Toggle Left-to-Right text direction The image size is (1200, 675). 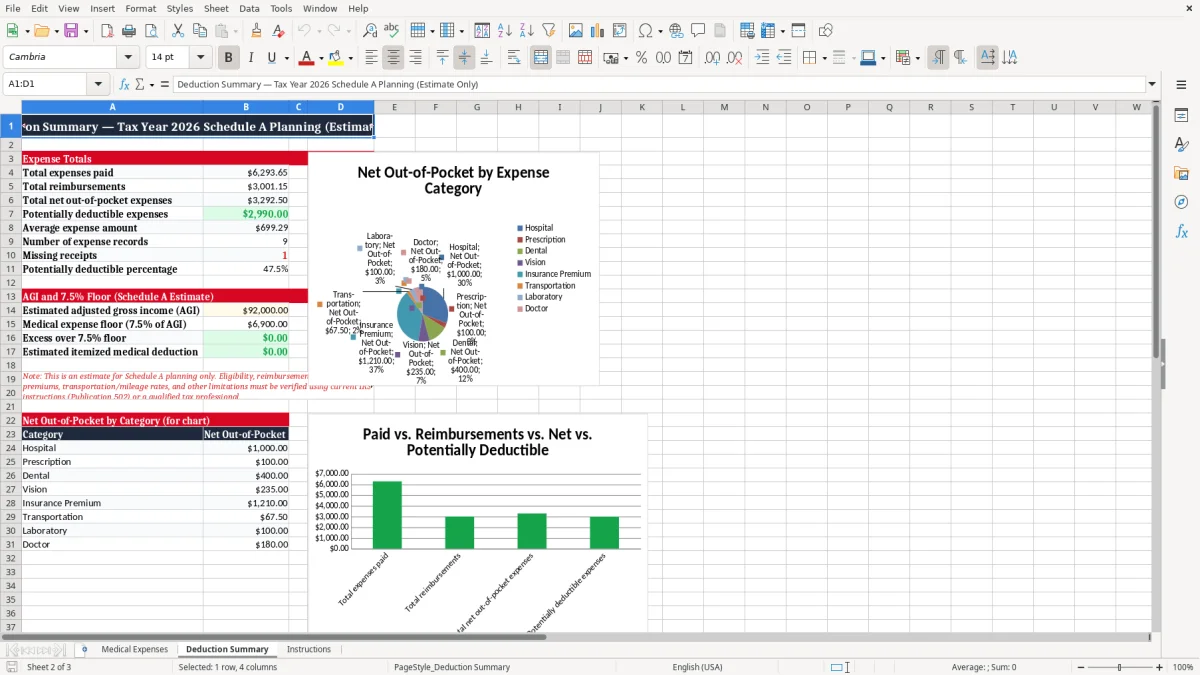(938, 58)
